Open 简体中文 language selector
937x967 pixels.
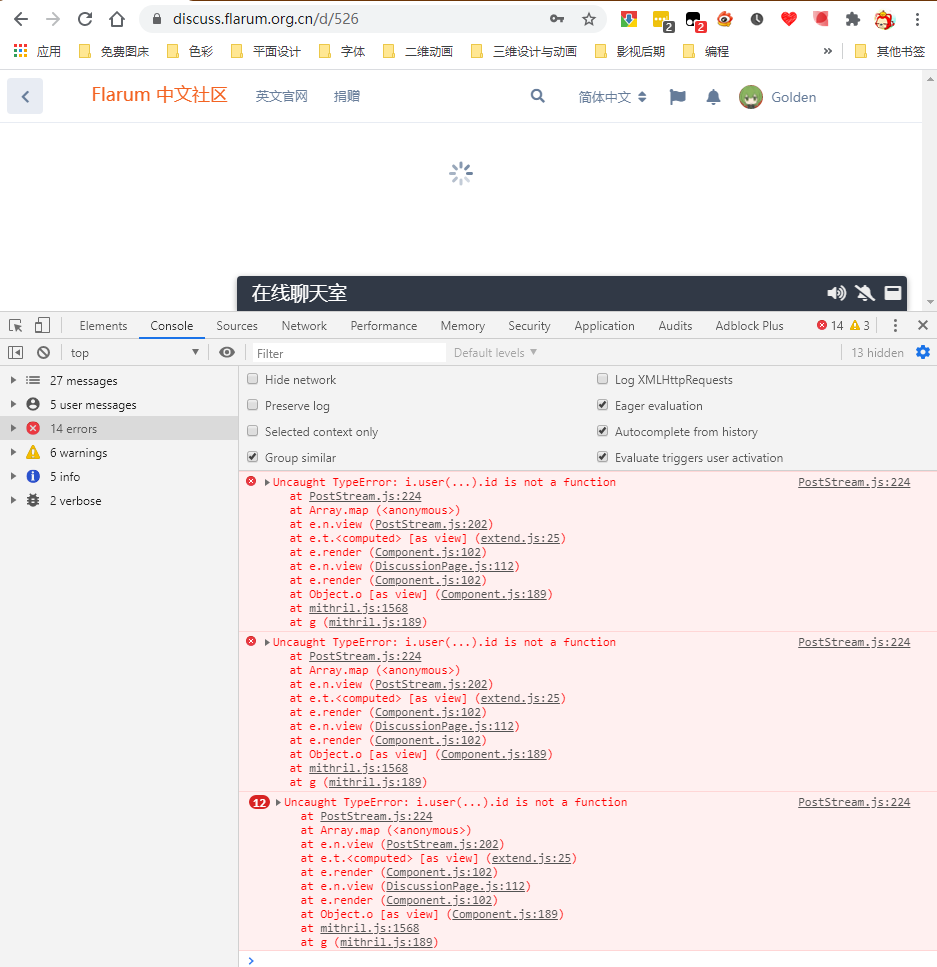[x=612, y=97]
